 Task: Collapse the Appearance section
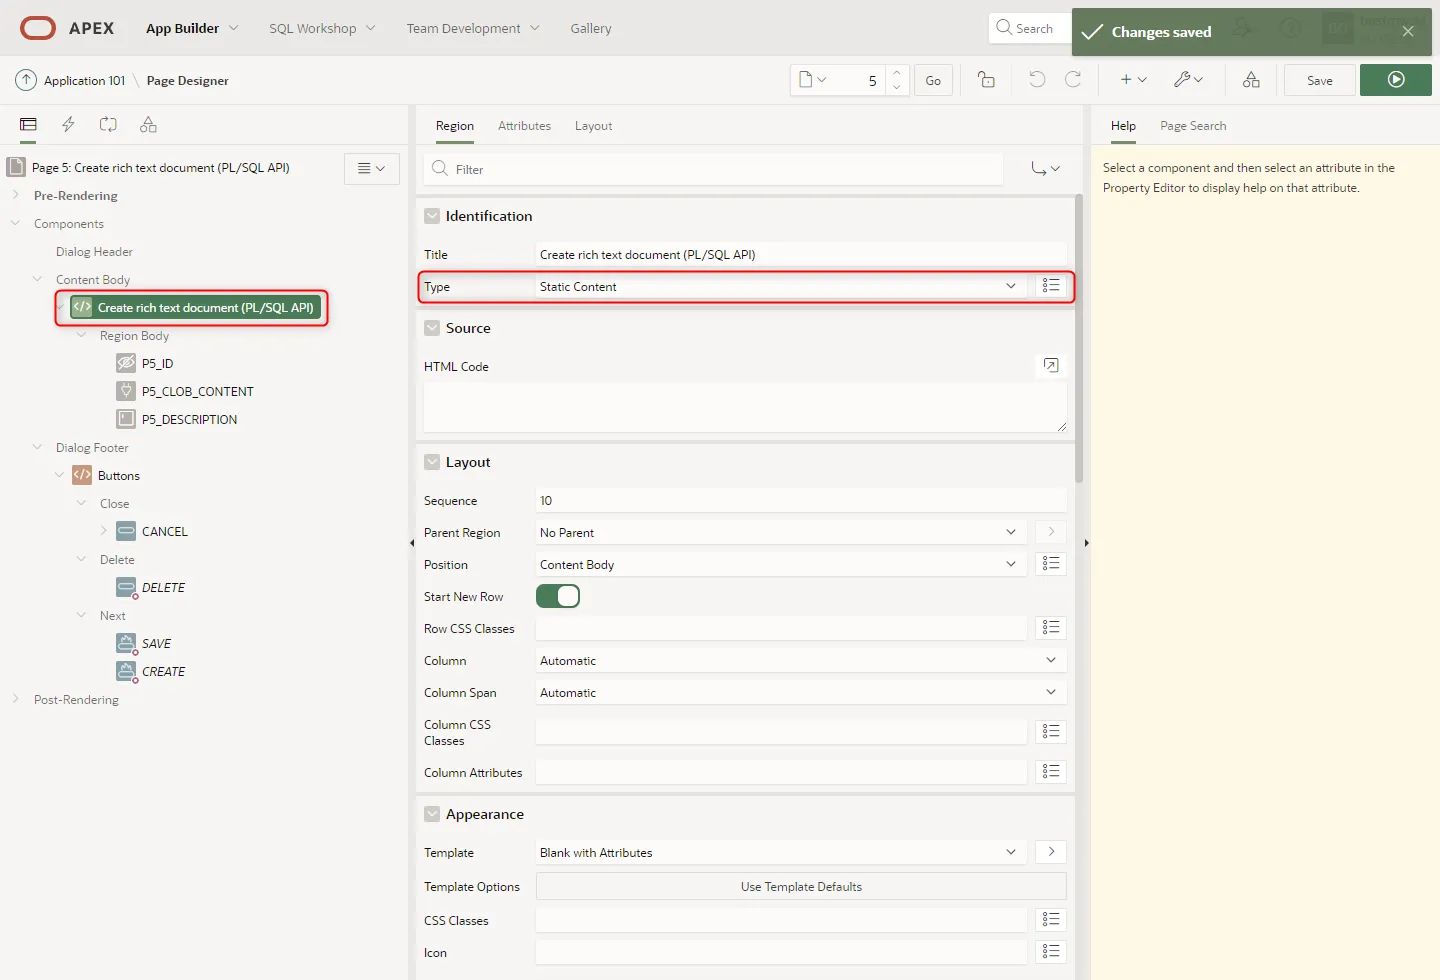coord(432,814)
